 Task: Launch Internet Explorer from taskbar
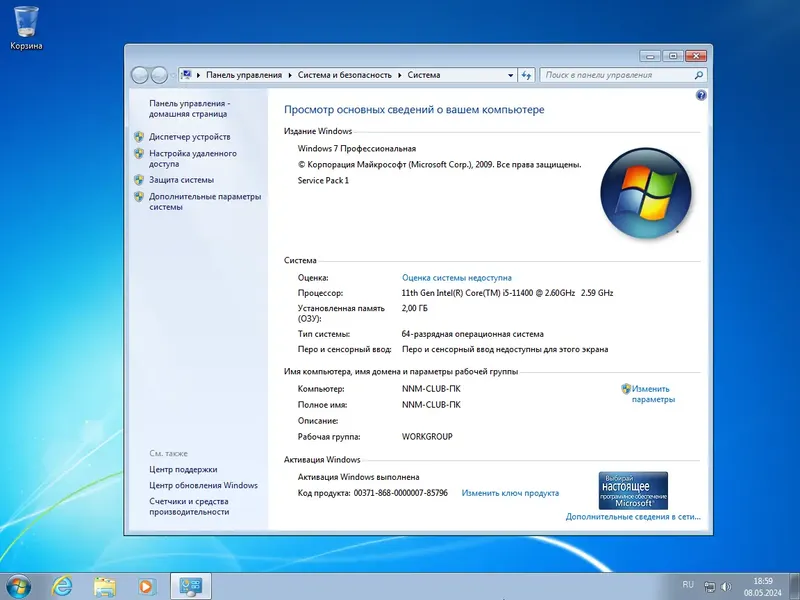[x=62, y=586]
